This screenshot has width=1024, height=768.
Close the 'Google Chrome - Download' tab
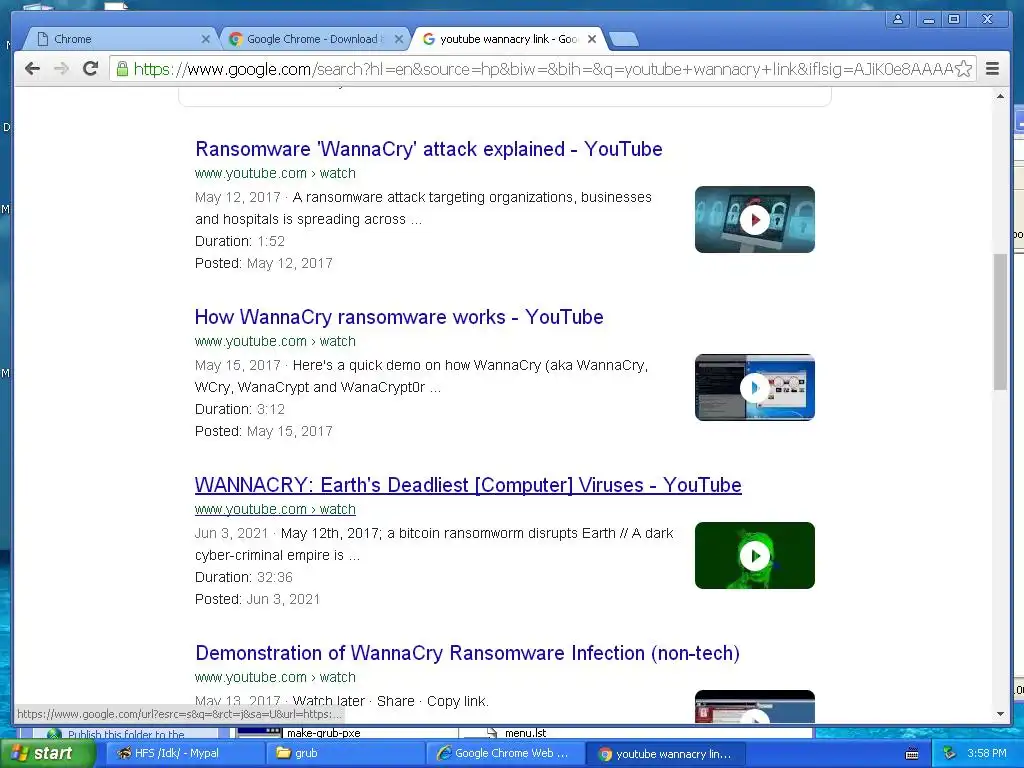[398, 39]
